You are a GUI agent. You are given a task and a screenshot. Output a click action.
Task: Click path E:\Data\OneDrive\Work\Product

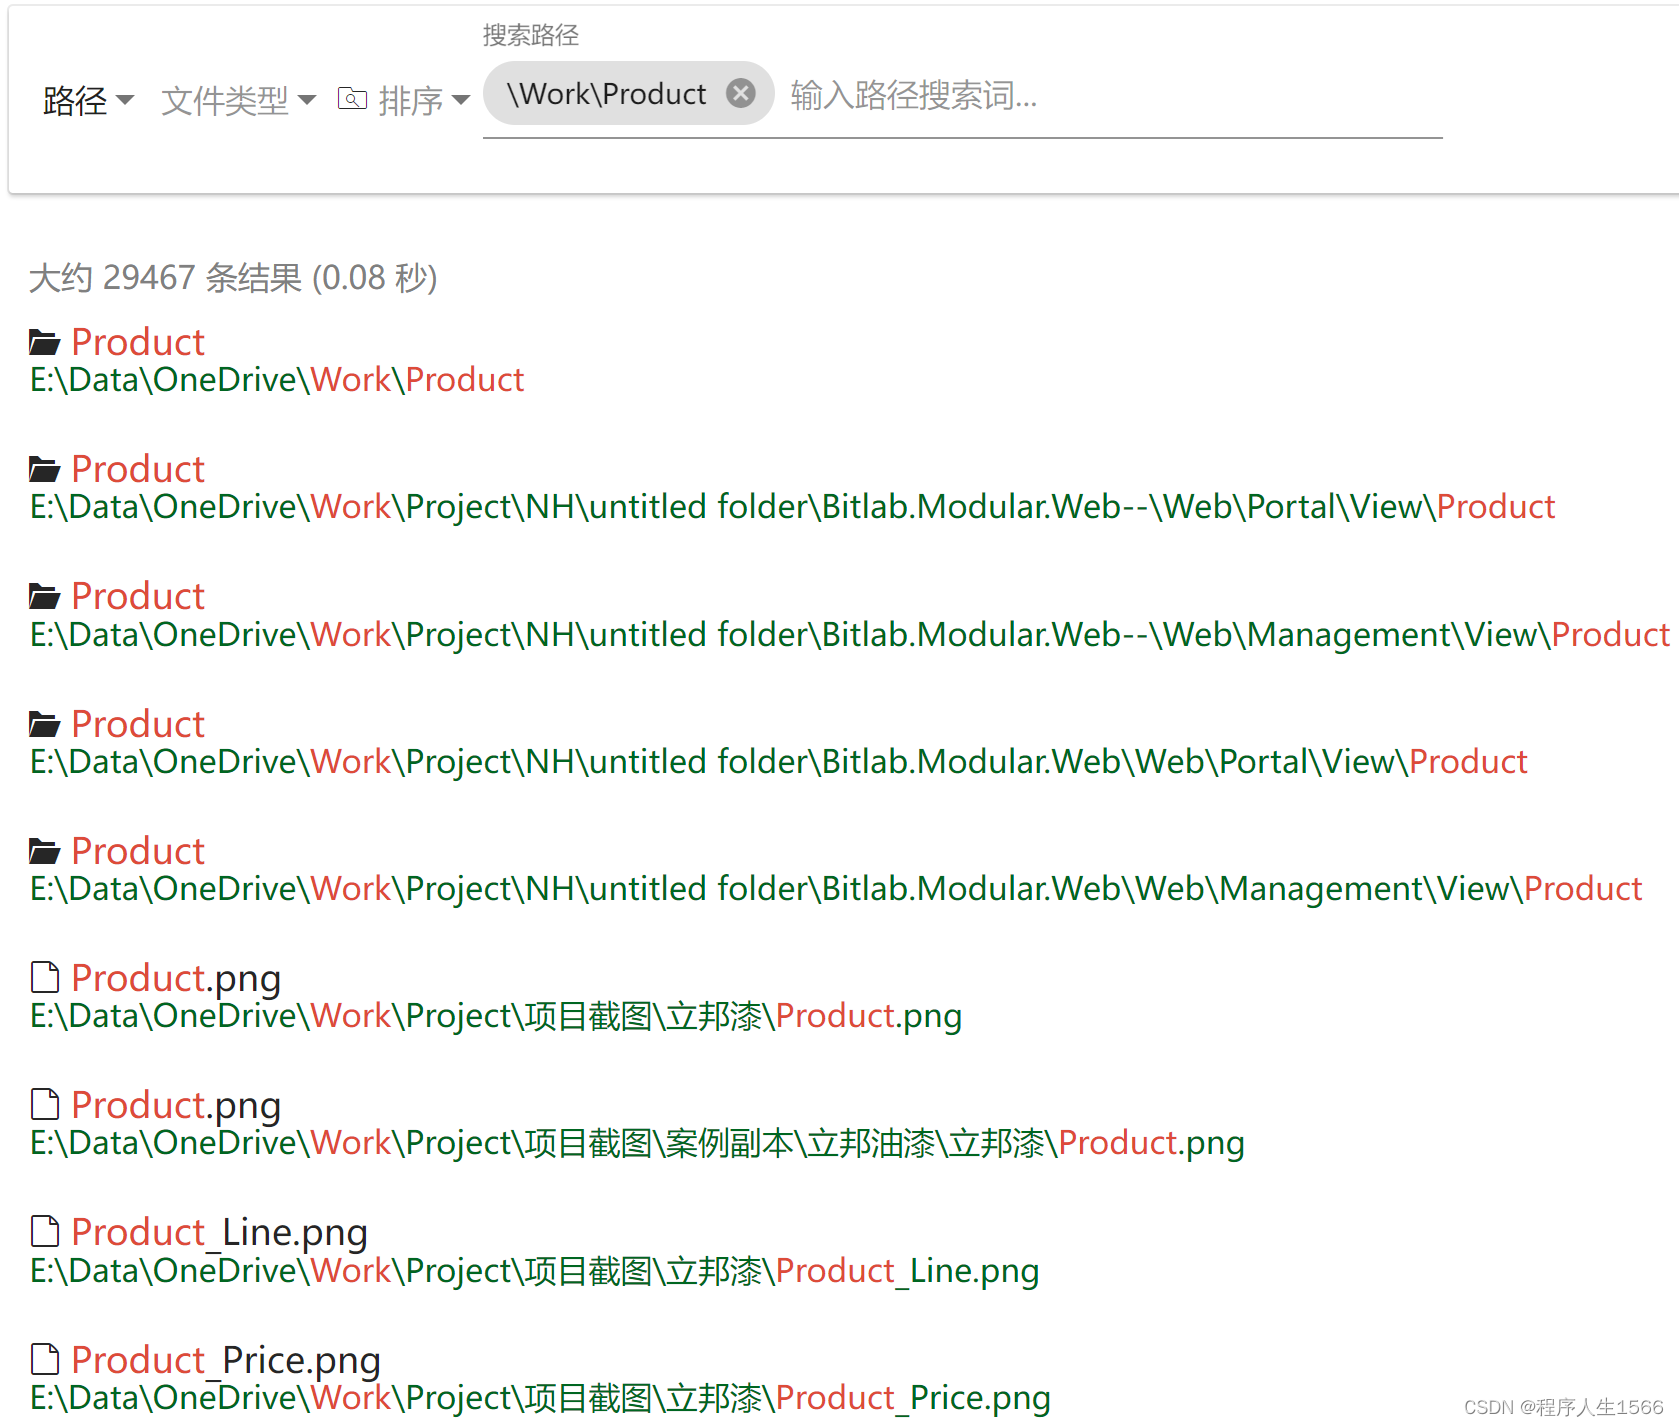[x=277, y=380]
